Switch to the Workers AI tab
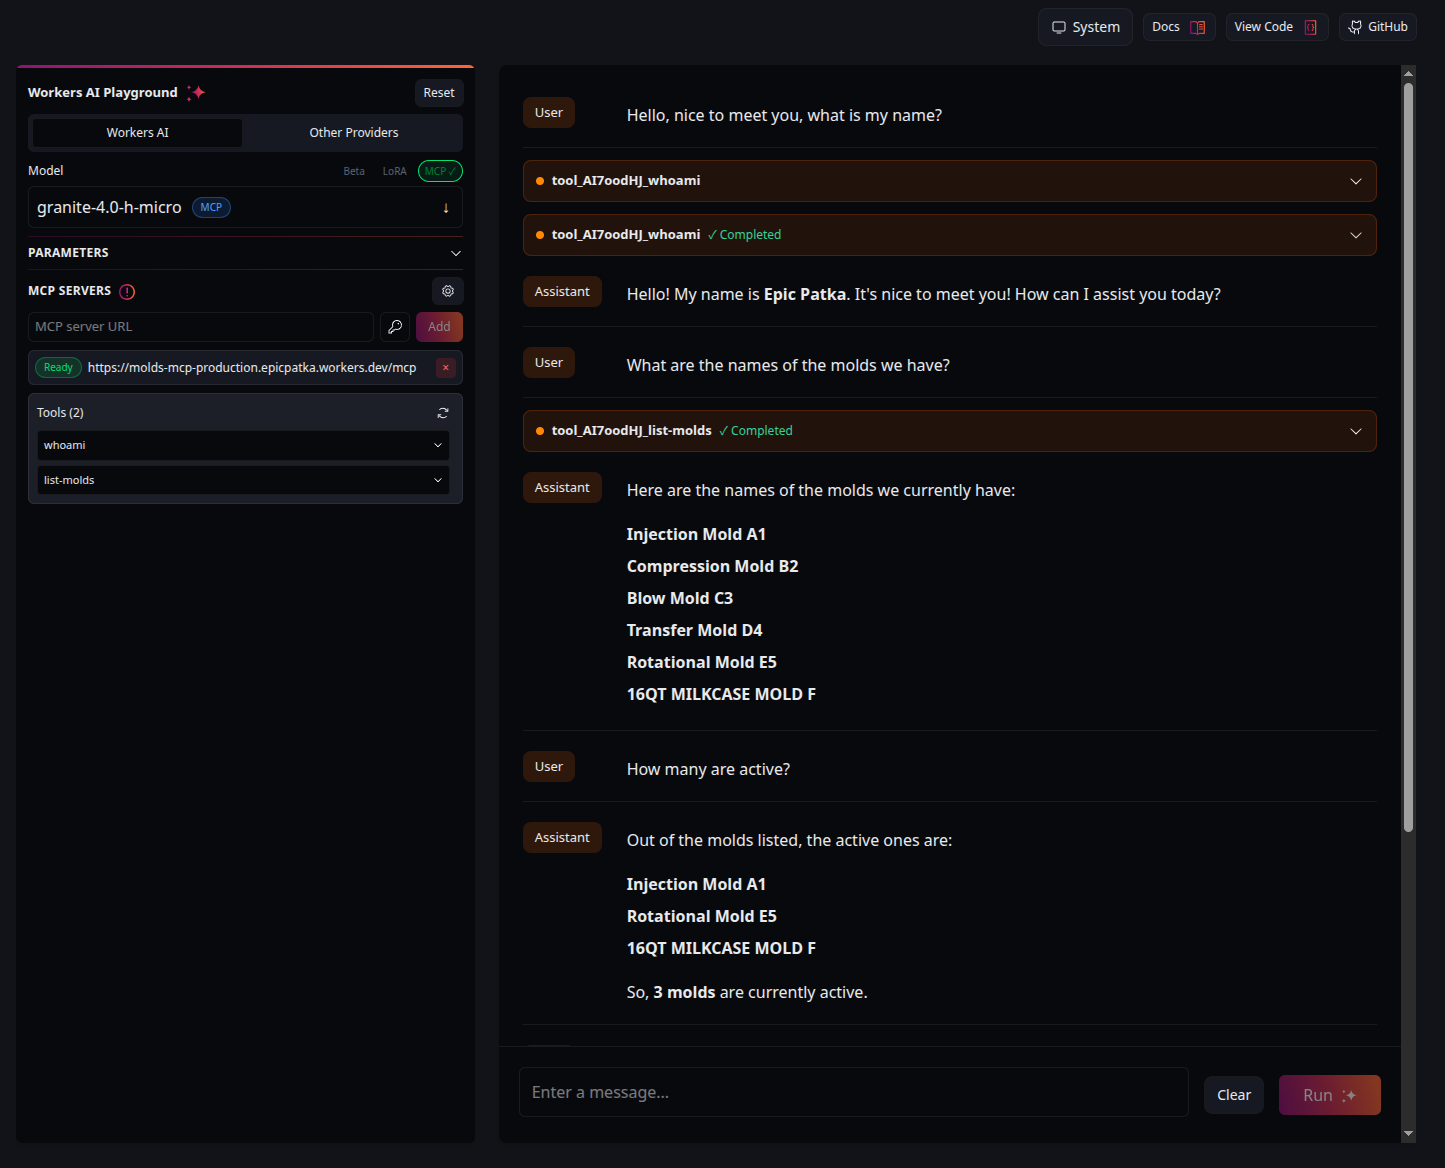Screen dimensions: 1445x1168 (138, 133)
